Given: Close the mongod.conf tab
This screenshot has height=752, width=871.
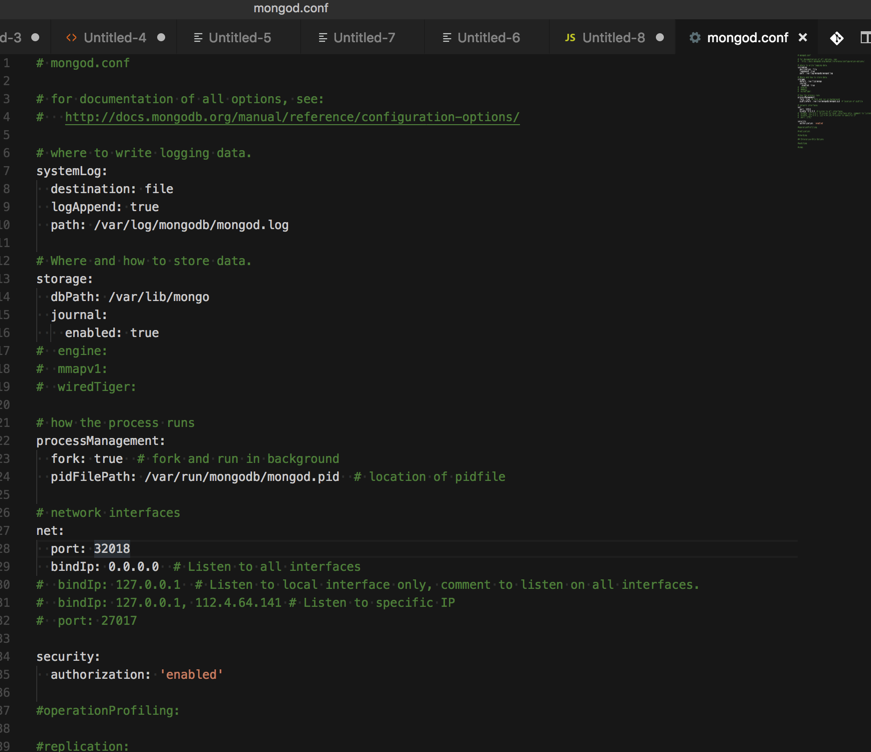Looking at the screenshot, I should pos(803,38).
